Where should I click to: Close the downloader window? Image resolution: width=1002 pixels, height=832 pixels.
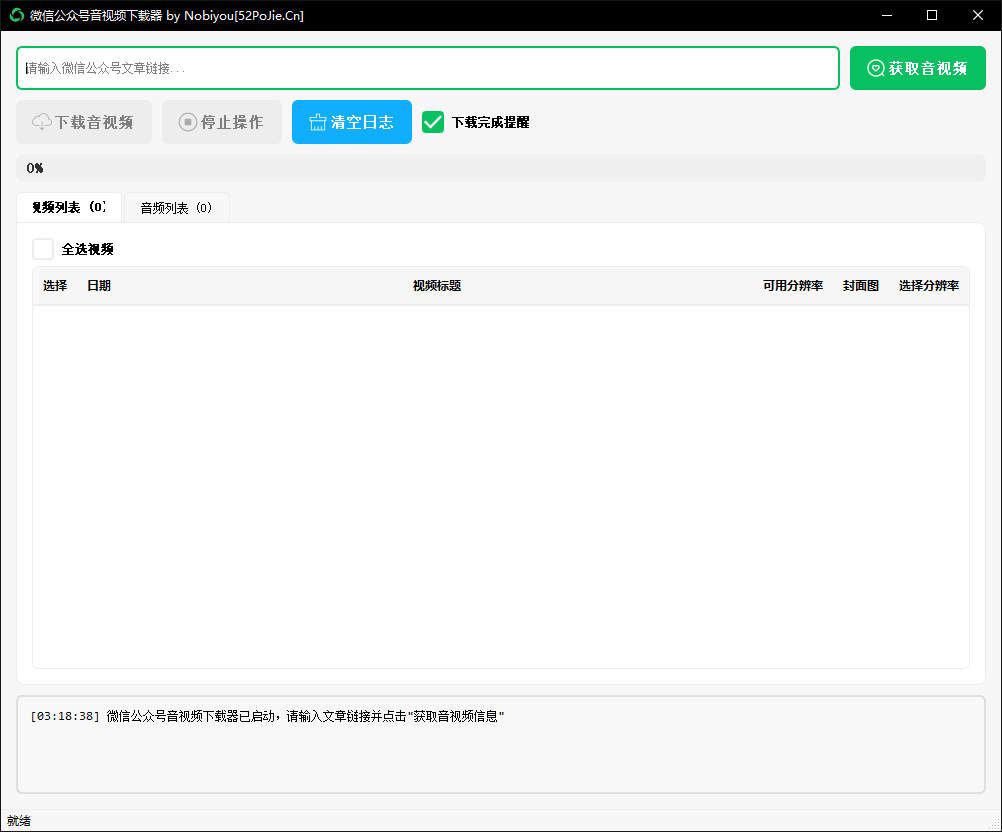[978, 15]
